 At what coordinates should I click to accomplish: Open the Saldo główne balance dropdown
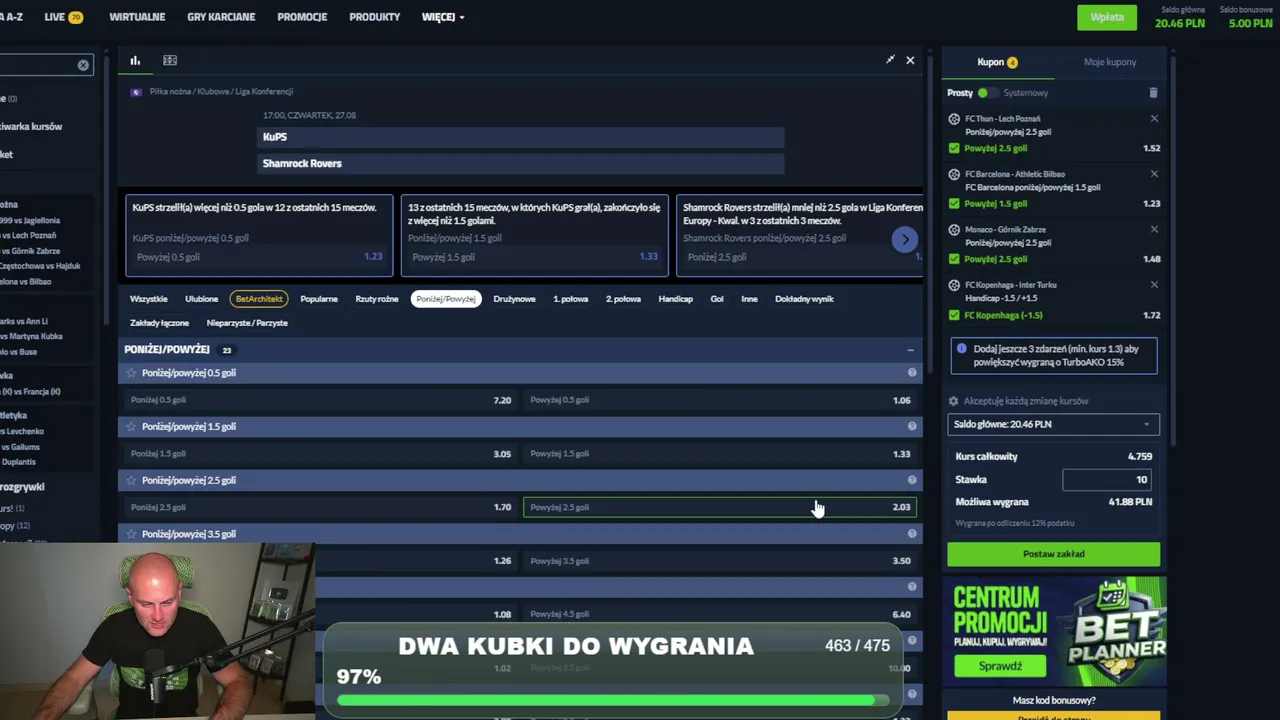point(1053,424)
